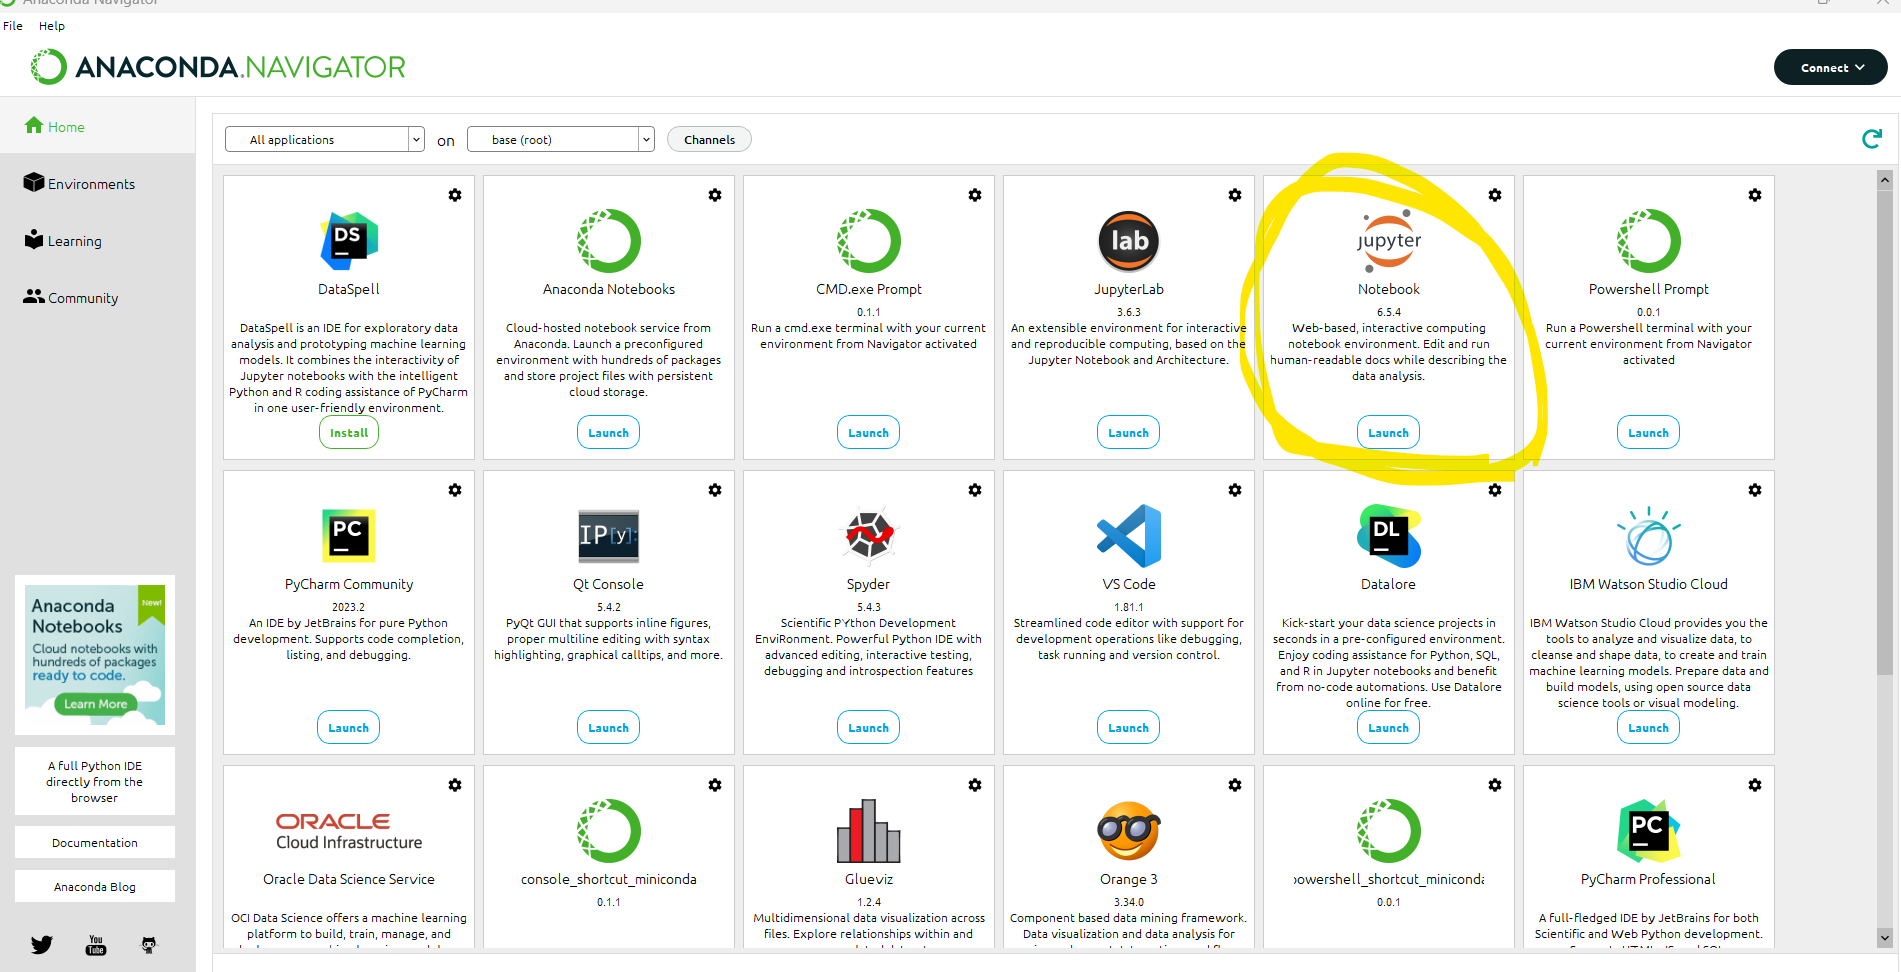Open the GitHub icon in the sidebar
The width and height of the screenshot is (1901, 972).
(x=149, y=945)
